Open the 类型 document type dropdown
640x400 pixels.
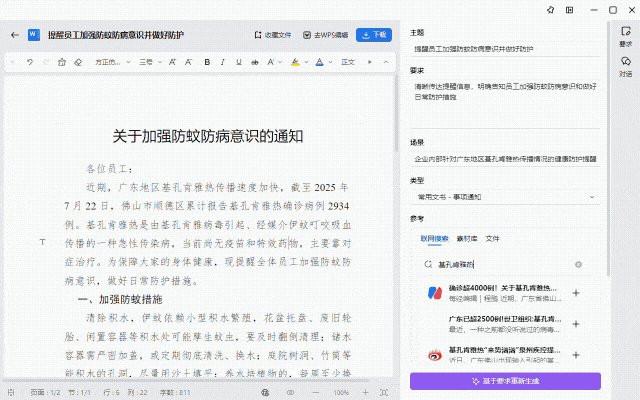[505, 197]
